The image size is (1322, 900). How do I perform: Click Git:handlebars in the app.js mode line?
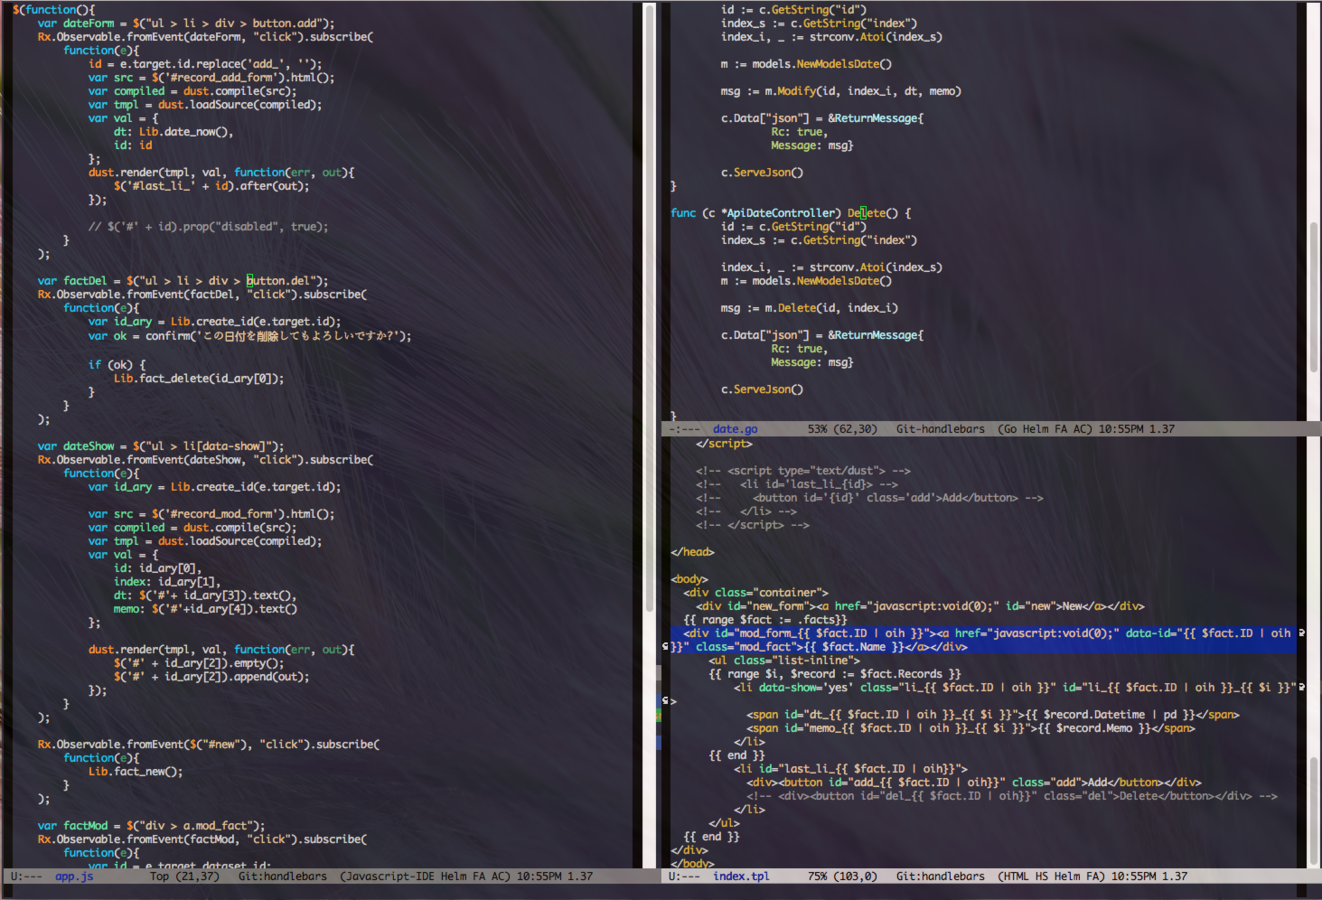click(x=282, y=876)
